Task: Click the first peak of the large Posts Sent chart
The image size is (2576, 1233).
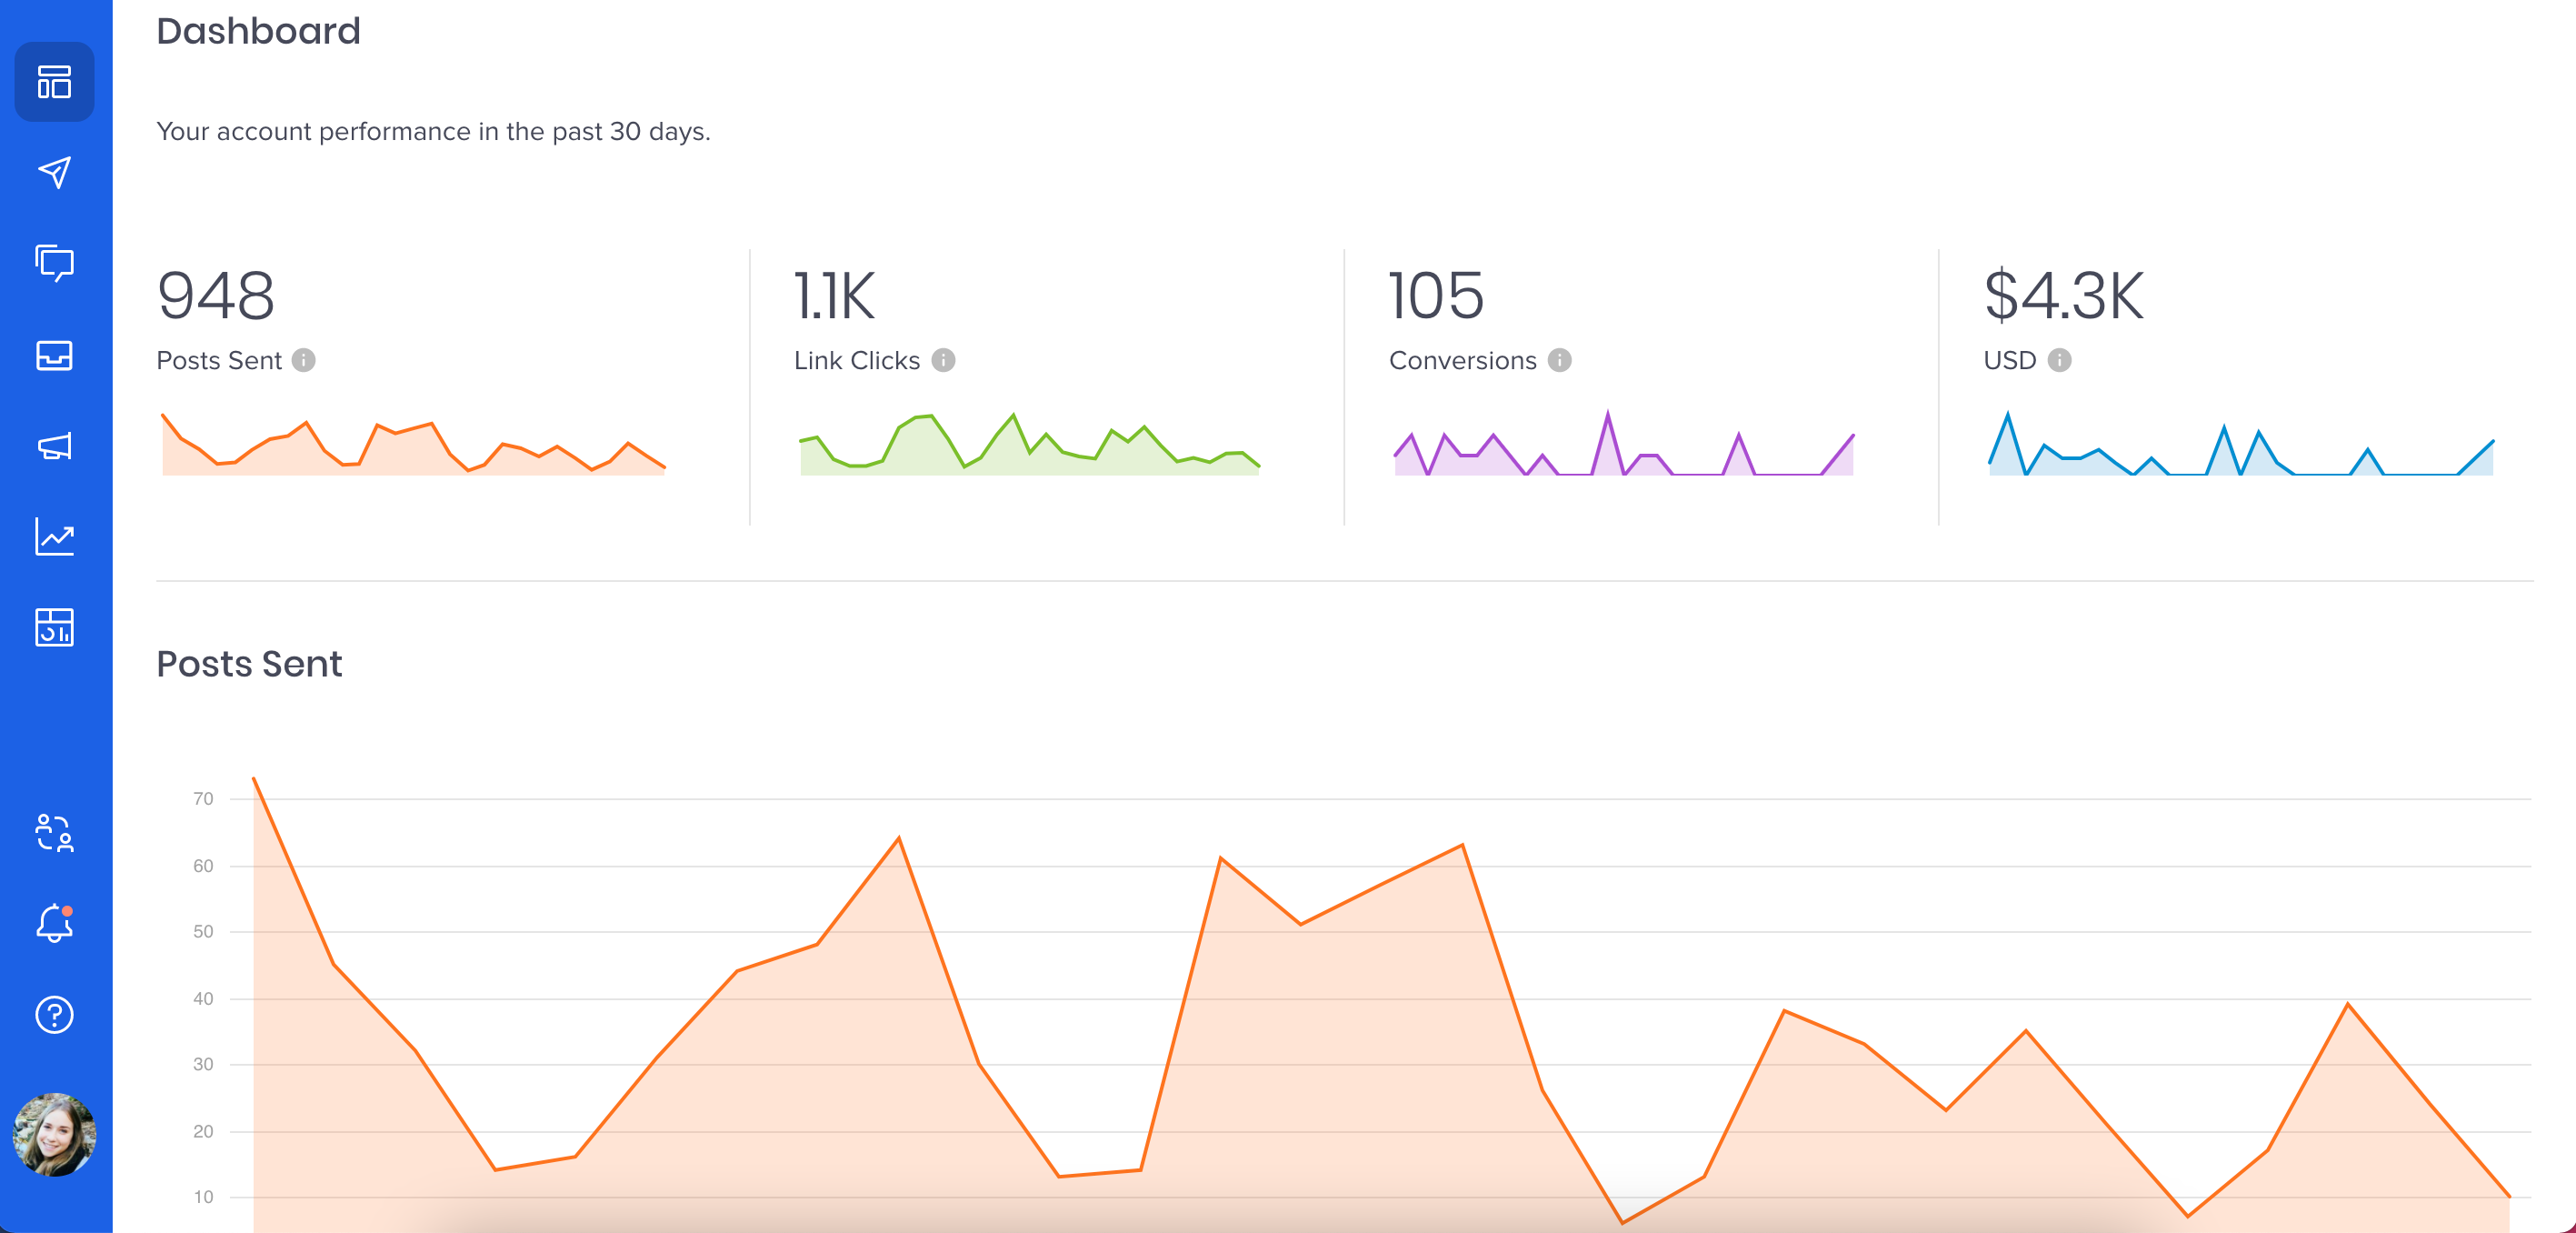Action: pyautogui.click(x=254, y=778)
